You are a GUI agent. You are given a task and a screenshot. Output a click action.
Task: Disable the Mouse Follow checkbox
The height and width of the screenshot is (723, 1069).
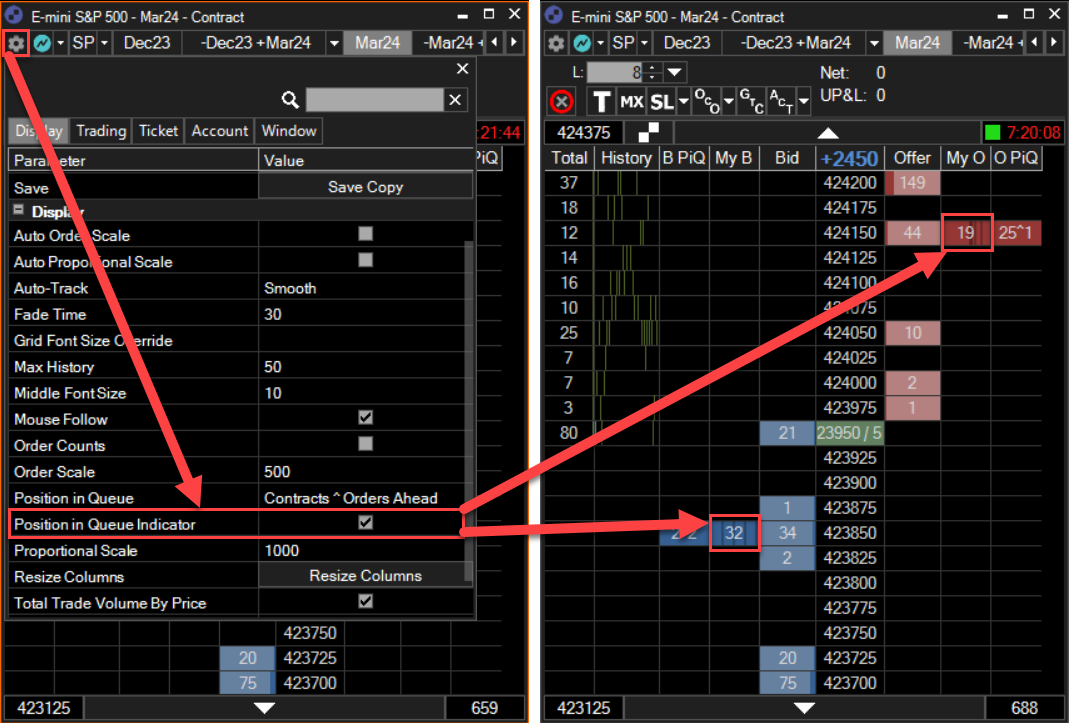point(365,419)
